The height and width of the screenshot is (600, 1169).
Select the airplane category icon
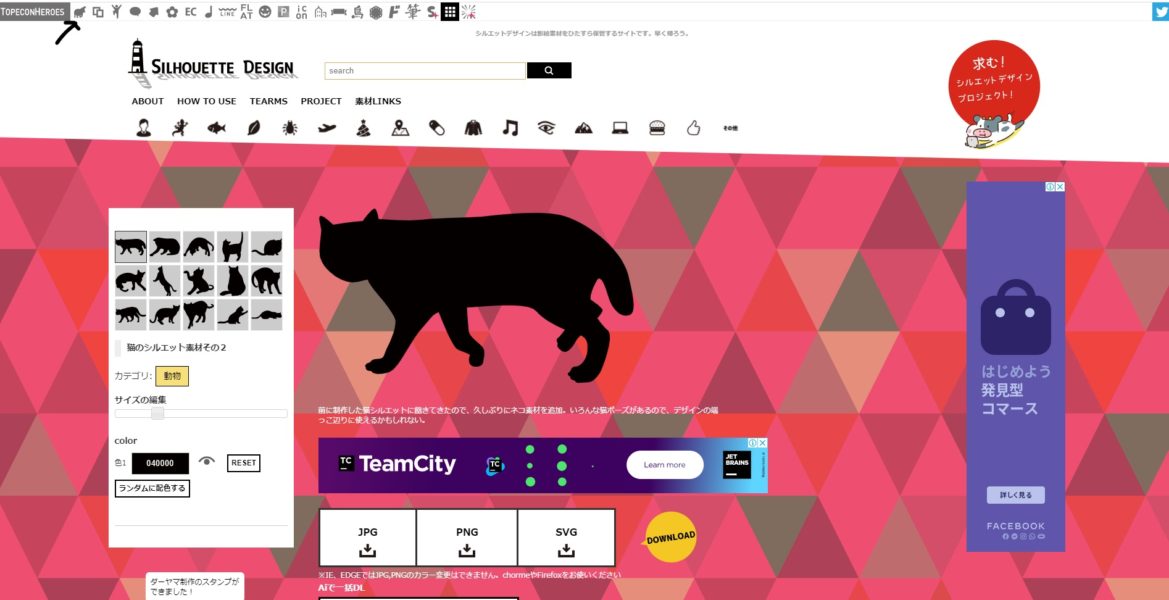pos(327,127)
